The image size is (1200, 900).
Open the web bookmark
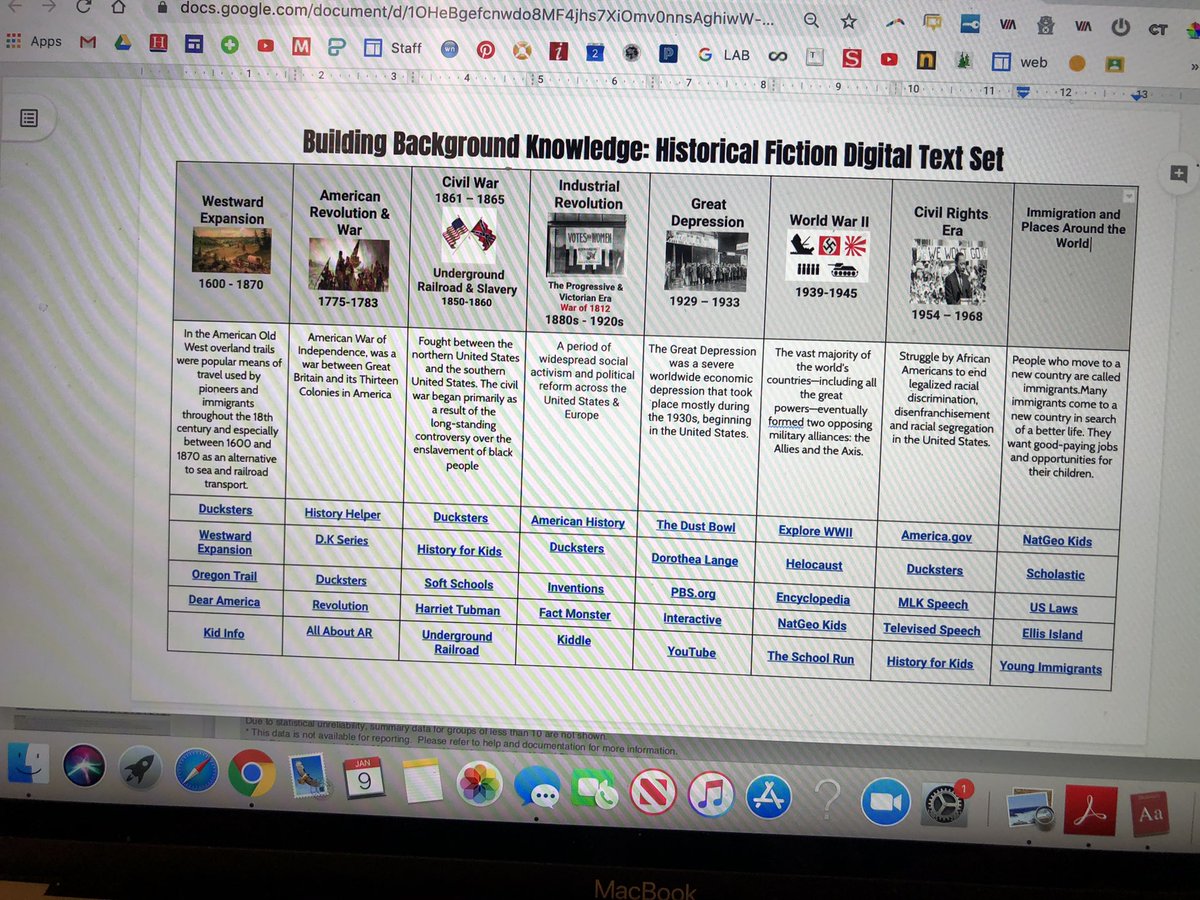[1020, 62]
